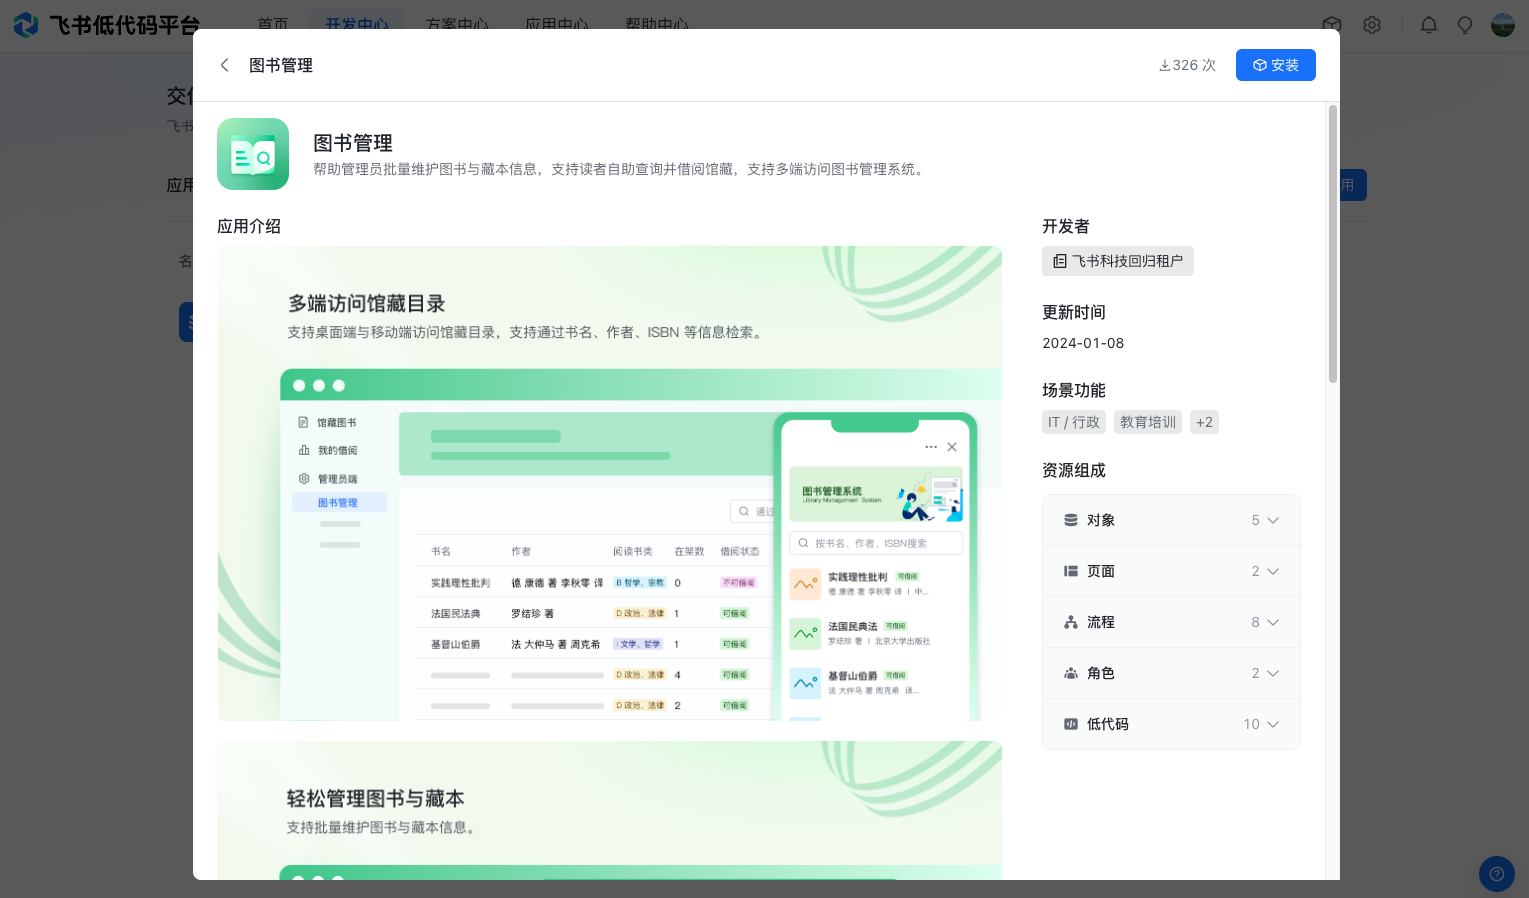Click the 图书管理 green app icon
The width and height of the screenshot is (1529, 898).
pyautogui.click(x=253, y=154)
